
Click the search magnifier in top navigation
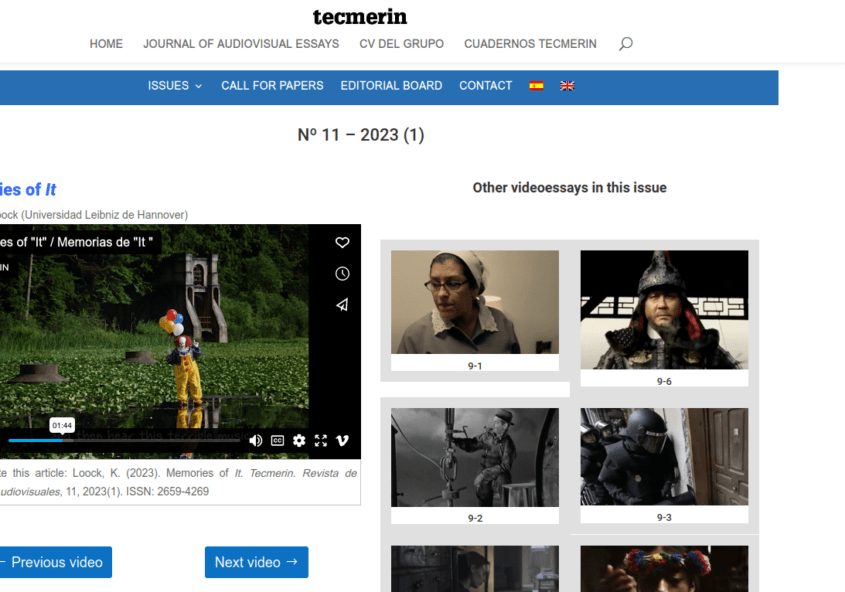(x=625, y=44)
